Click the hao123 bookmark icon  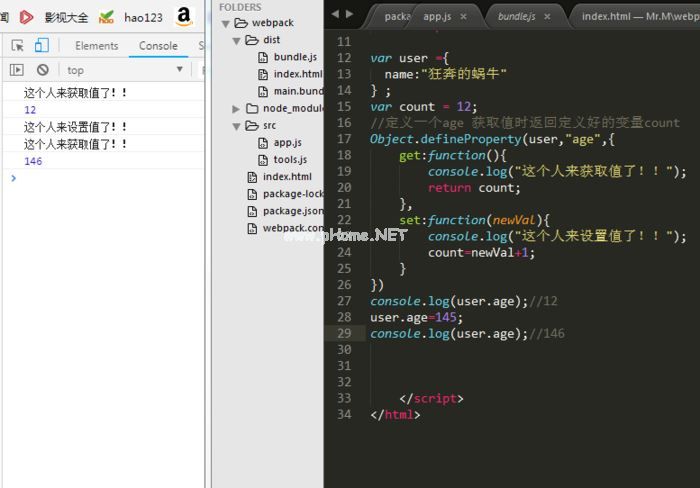(106, 17)
